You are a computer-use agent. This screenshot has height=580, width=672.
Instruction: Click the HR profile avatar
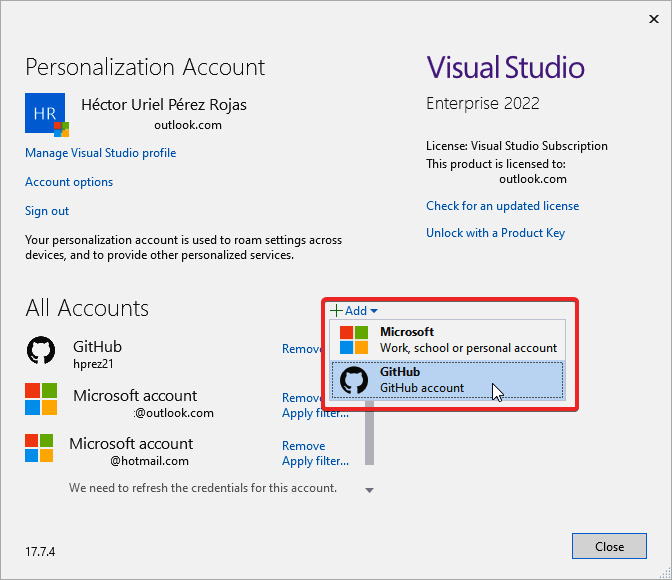46,114
